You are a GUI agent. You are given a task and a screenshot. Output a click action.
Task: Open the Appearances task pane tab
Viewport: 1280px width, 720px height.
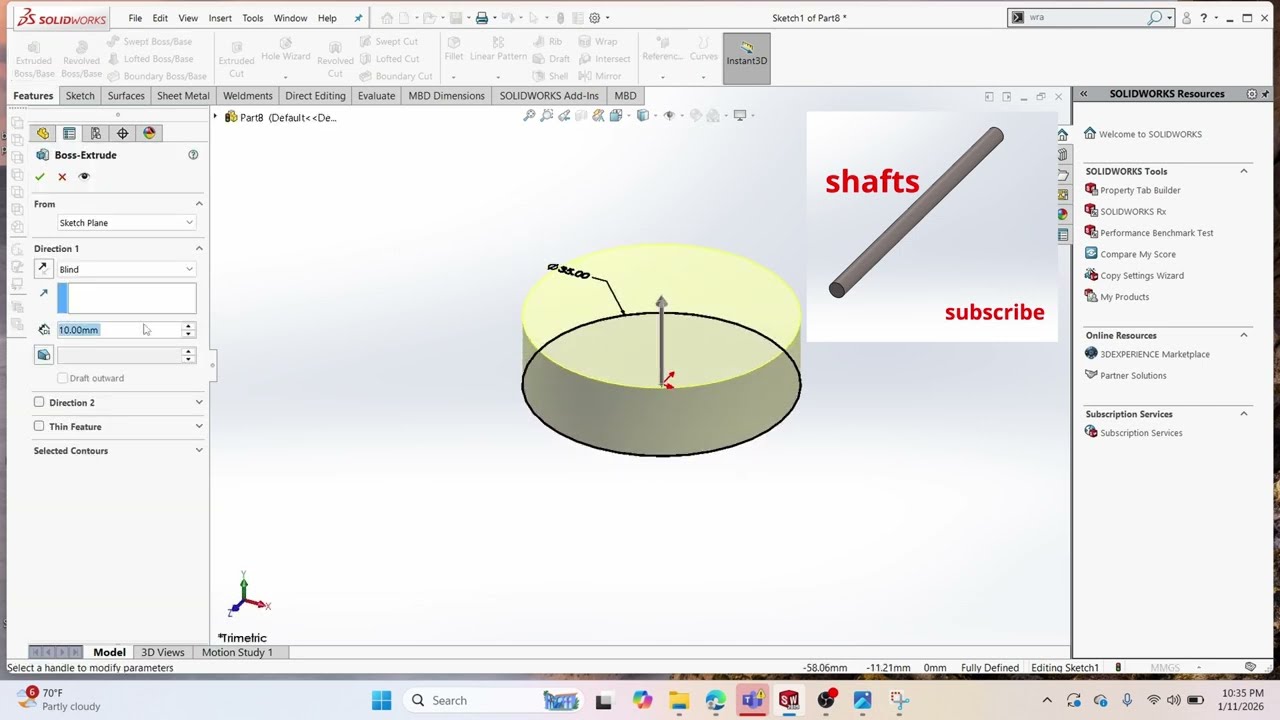[1062, 214]
